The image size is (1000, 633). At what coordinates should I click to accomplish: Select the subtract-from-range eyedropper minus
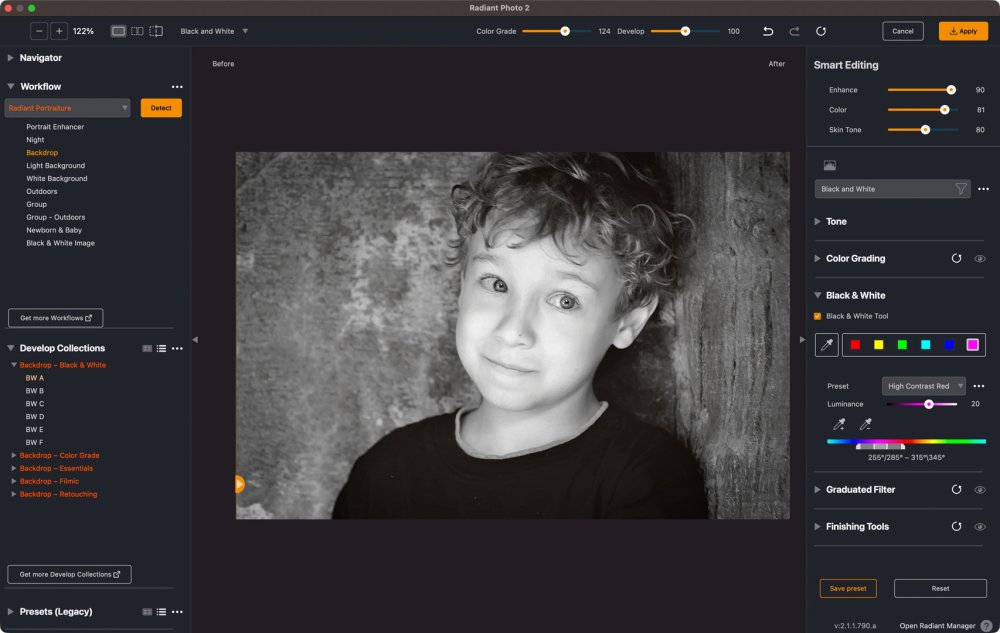(x=865, y=425)
